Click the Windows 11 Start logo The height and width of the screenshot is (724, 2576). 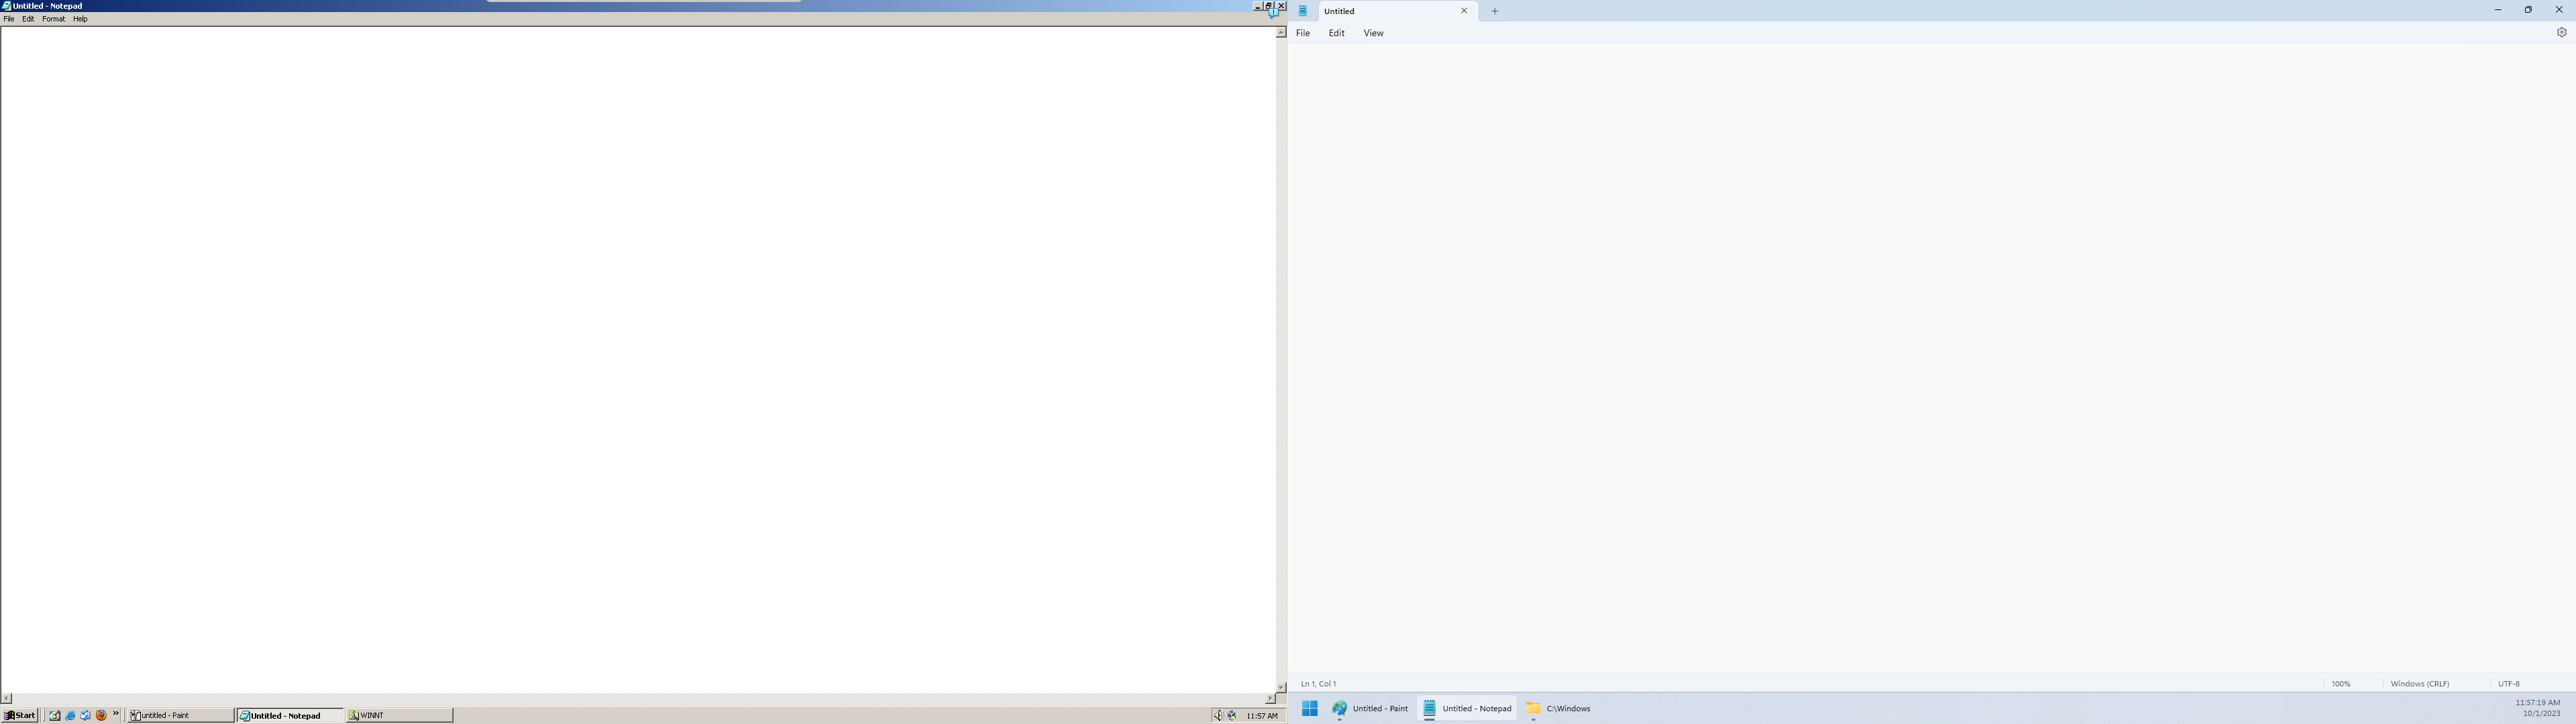[1309, 708]
